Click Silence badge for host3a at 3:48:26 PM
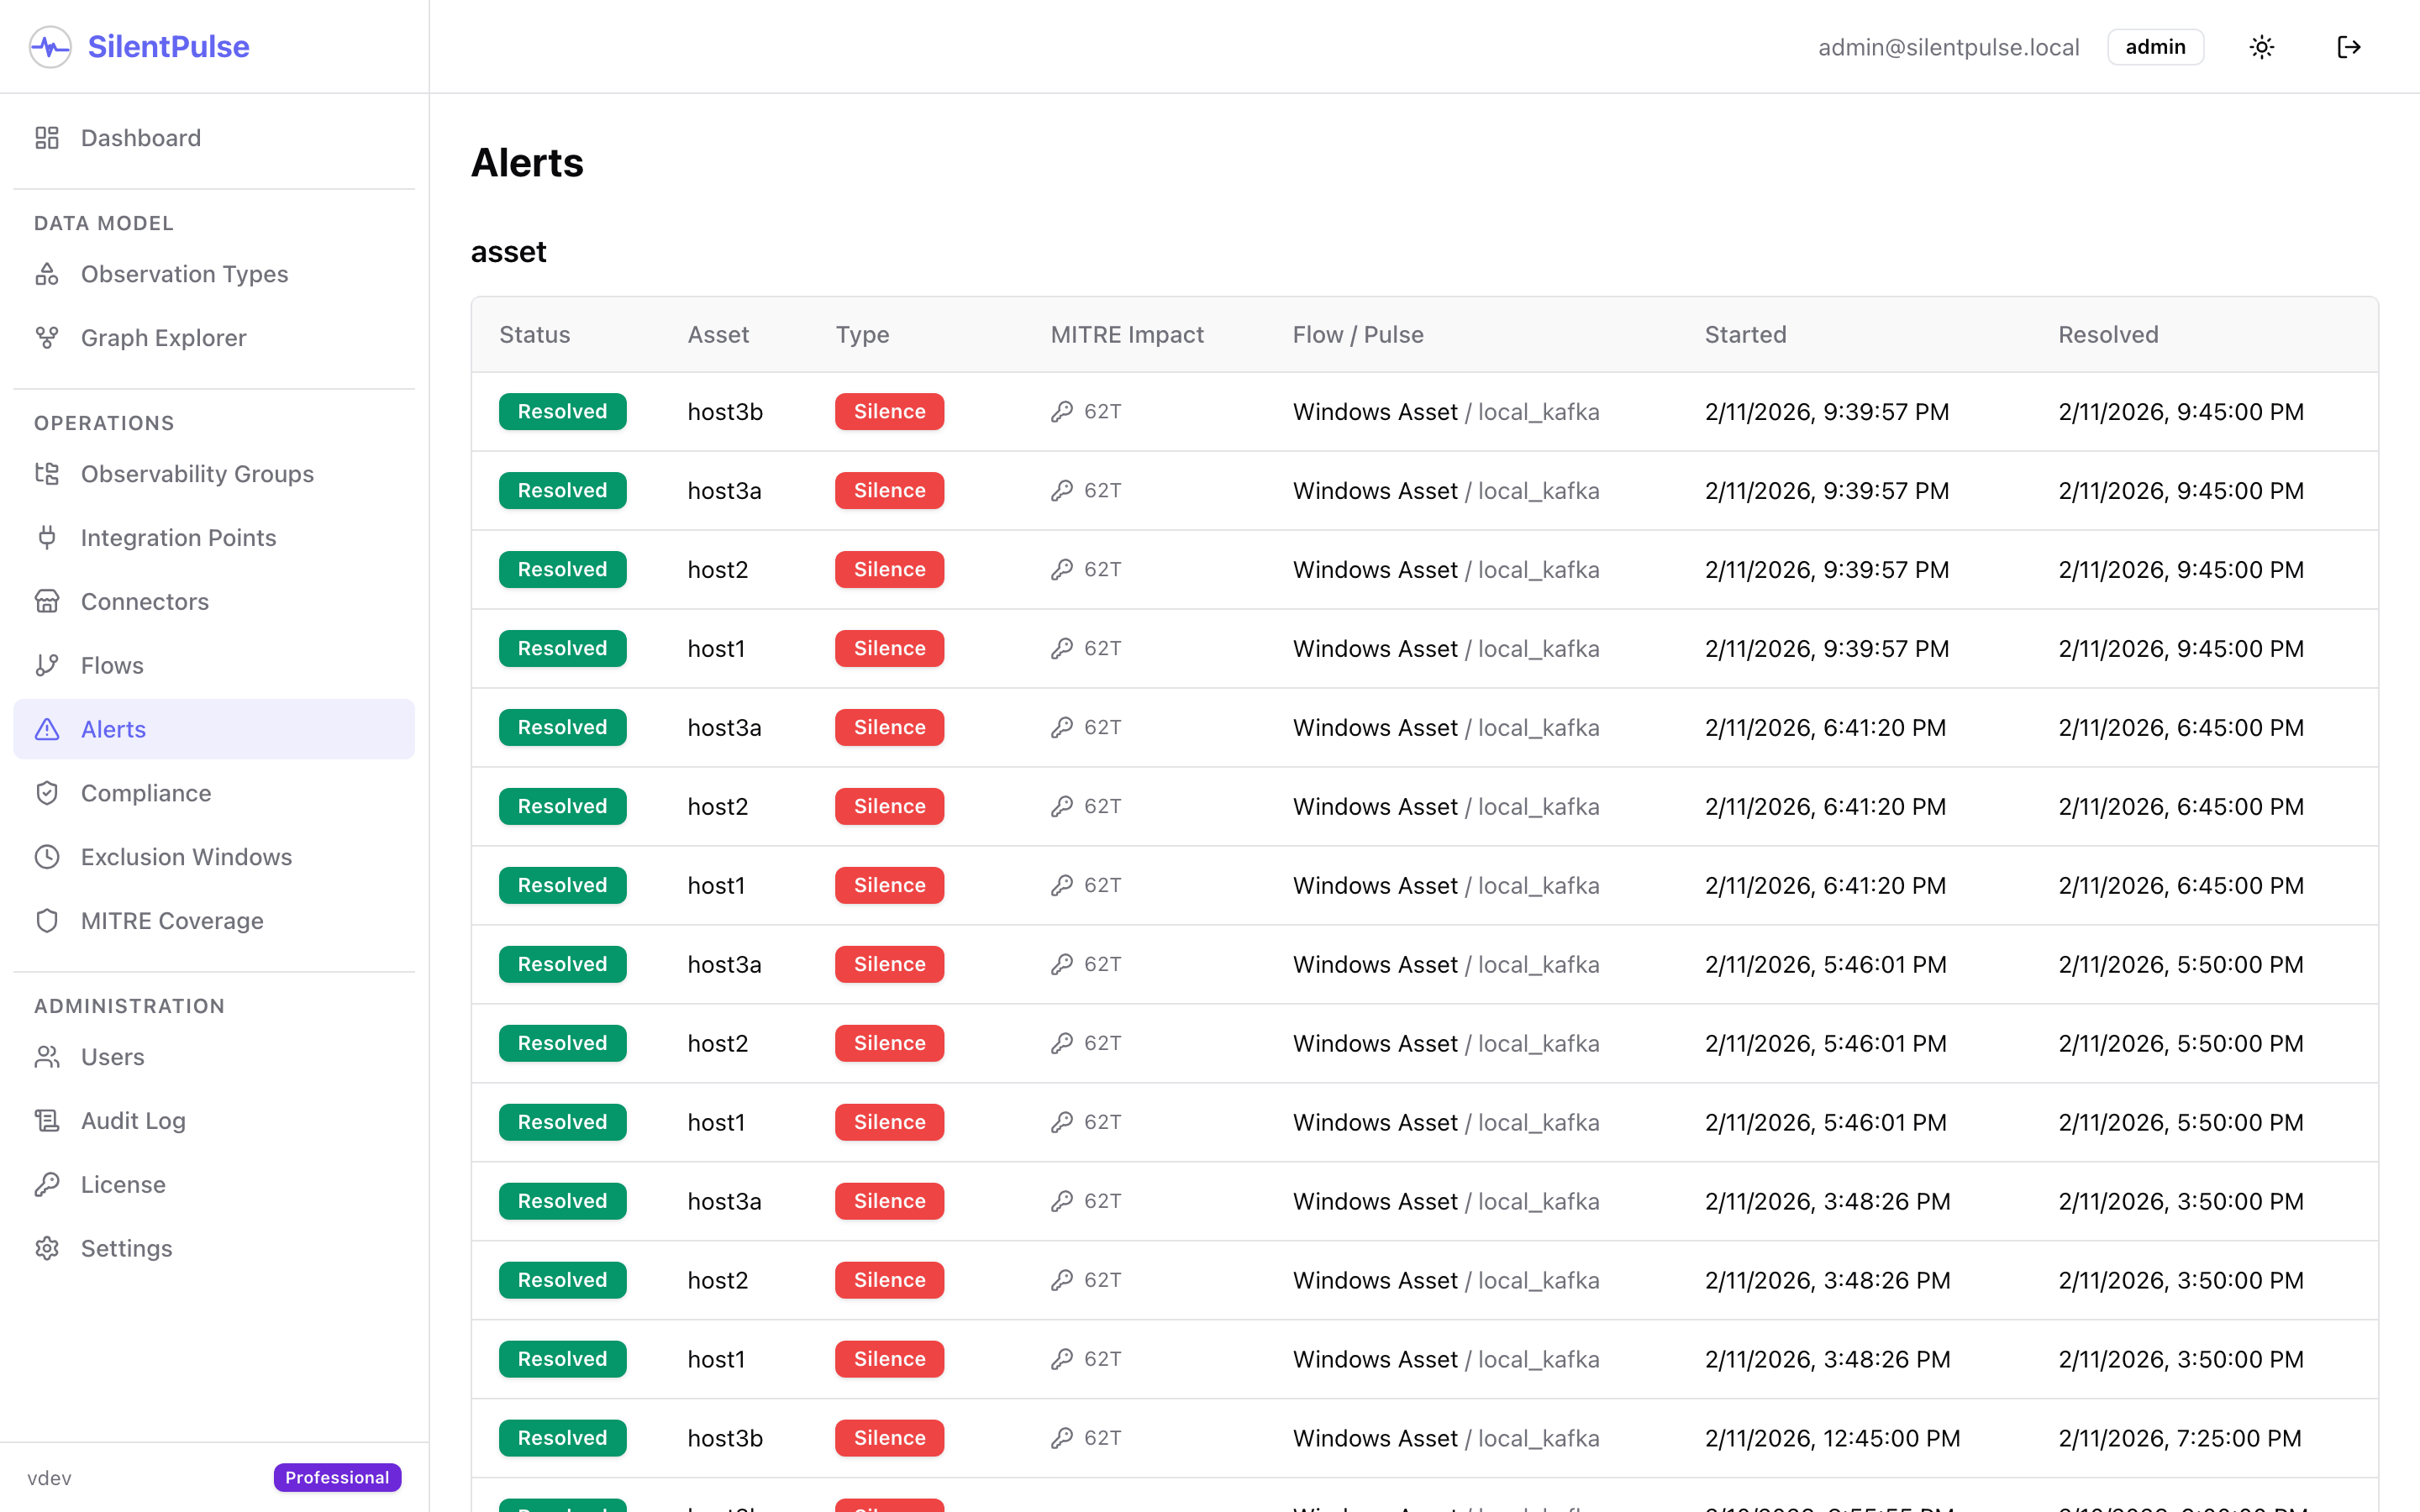This screenshot has height=1512, width=2420. click(890, 1202)
